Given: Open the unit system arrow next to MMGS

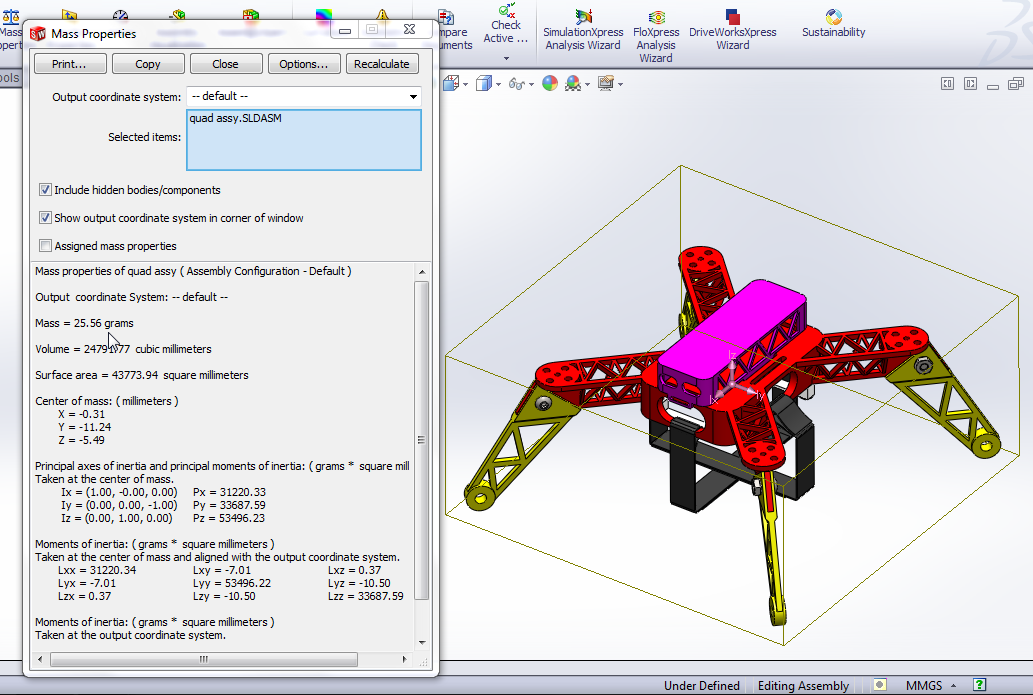Looking at the screenshot, I should [x=953, y=686].
